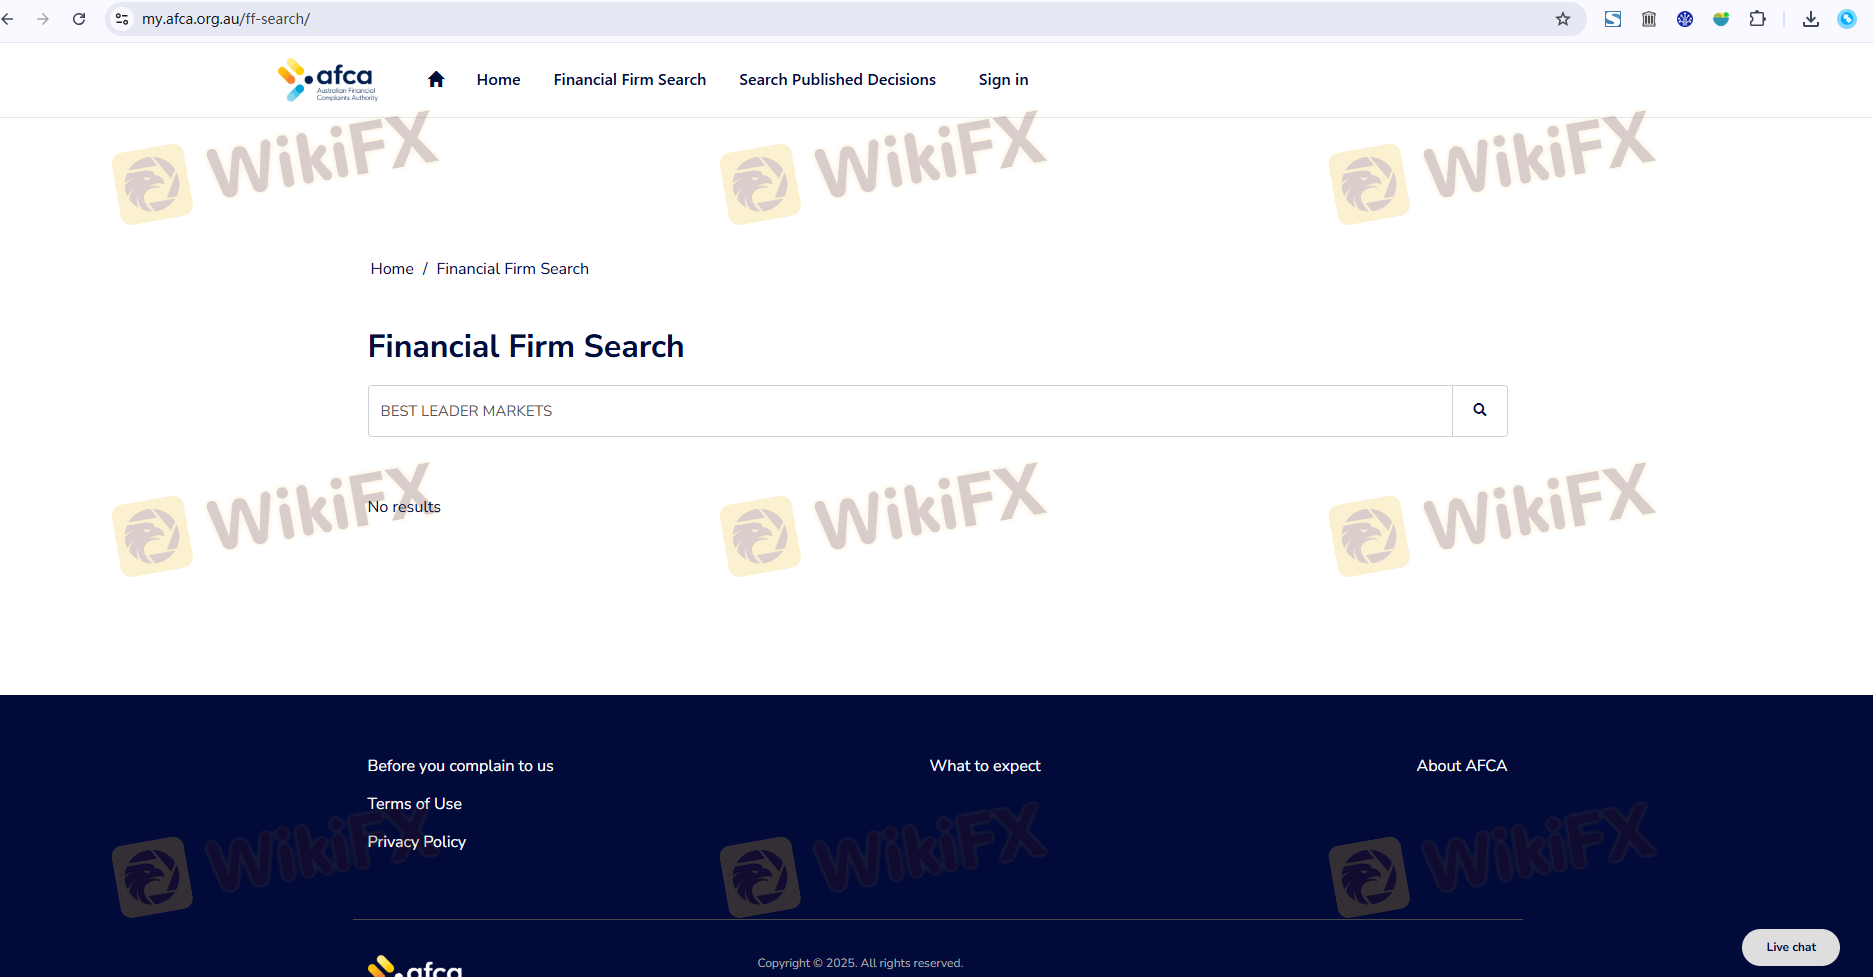The image size is (1873, 977).
Task: Open Search Published Decisions menu item
Action: click(837, 80)
